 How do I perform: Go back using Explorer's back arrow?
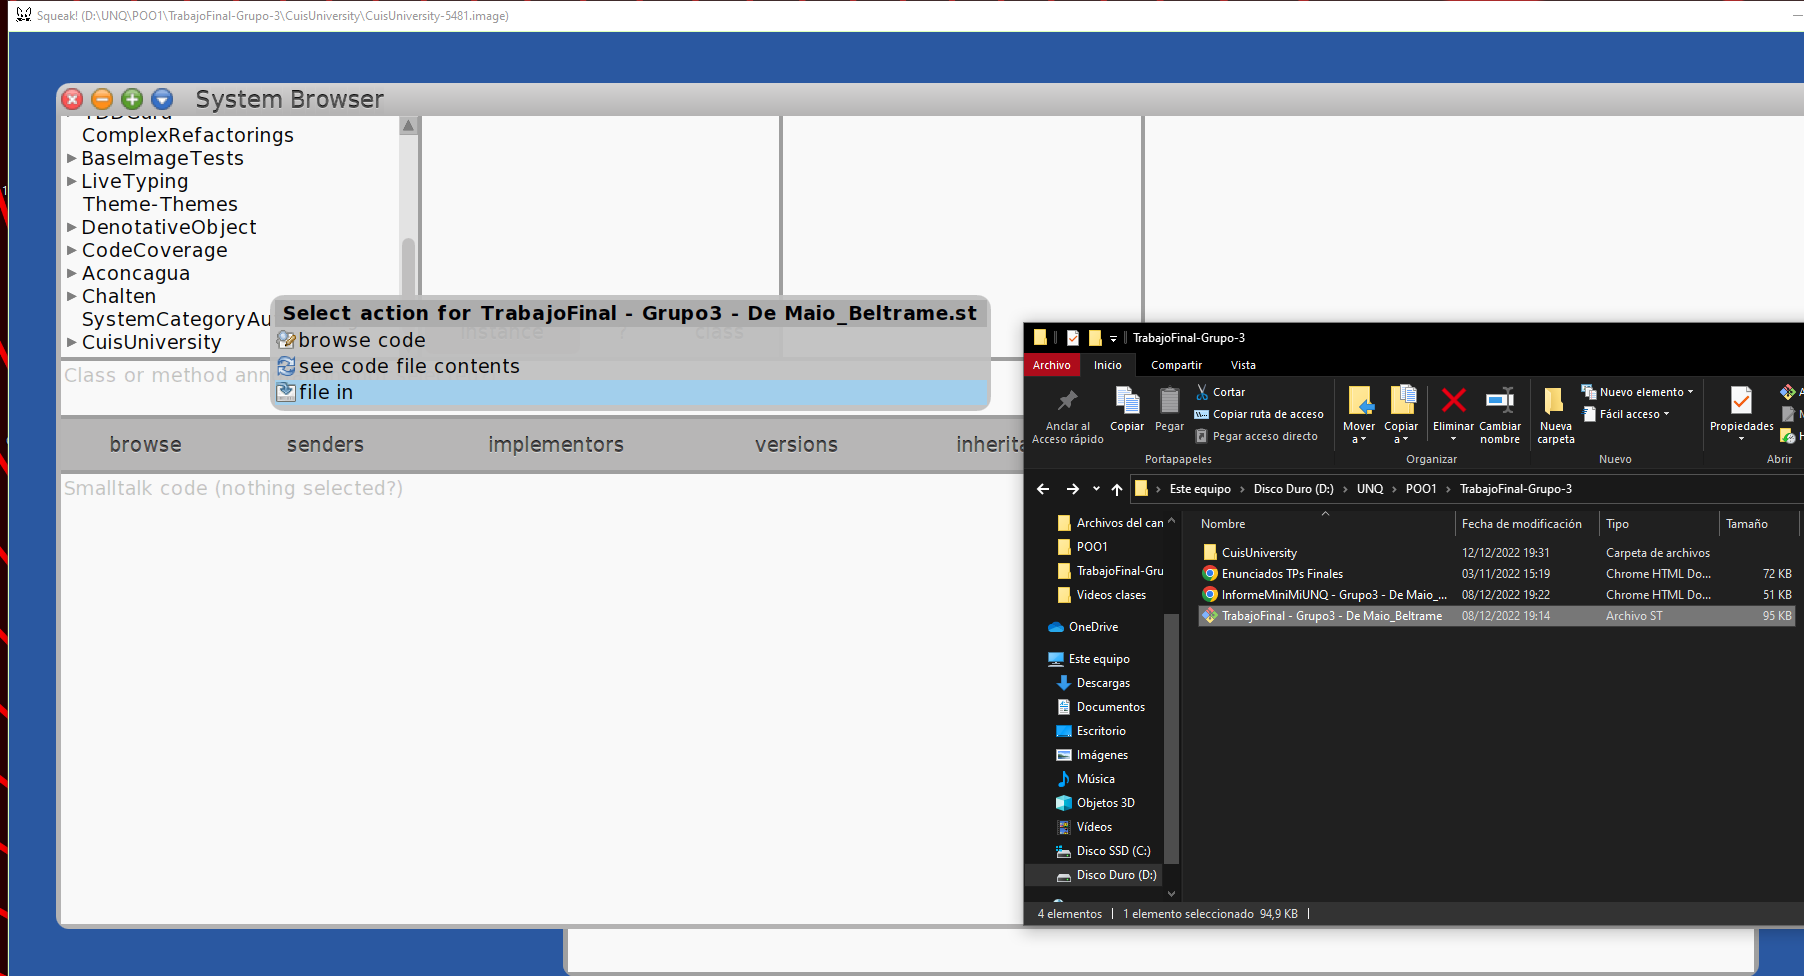[1043, 489]
